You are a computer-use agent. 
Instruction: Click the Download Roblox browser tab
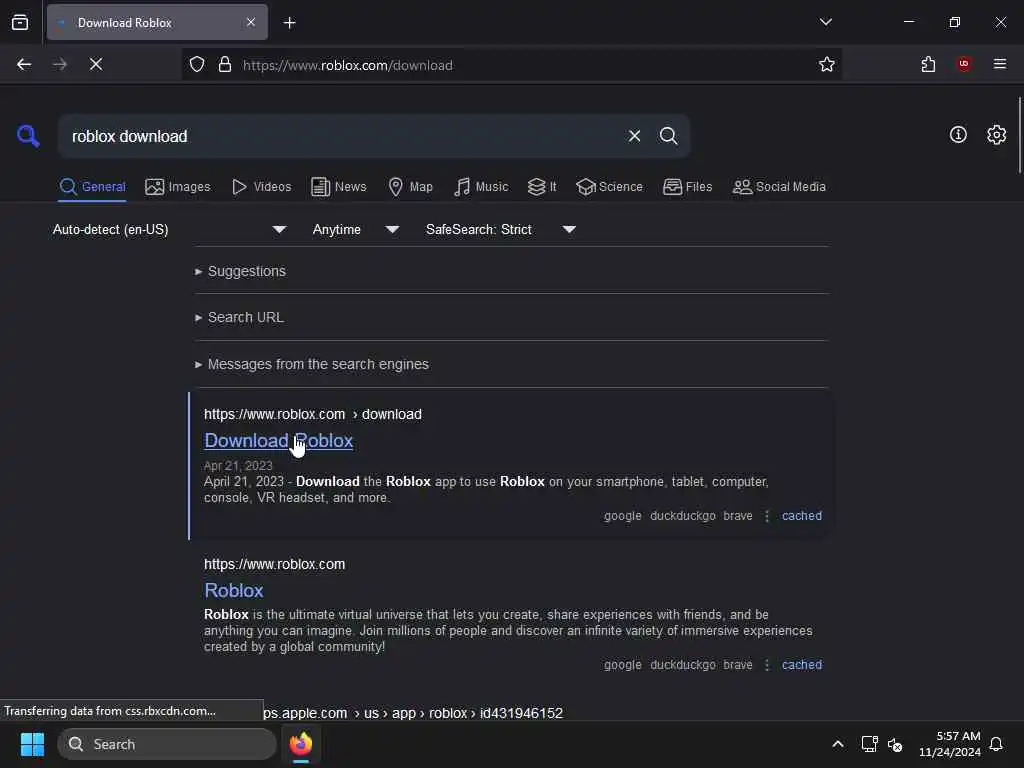(x=157, y=22)
